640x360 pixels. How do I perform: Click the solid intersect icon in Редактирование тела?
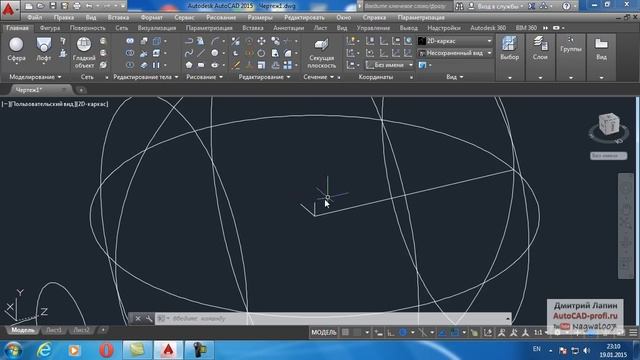[x=130, y=65]
